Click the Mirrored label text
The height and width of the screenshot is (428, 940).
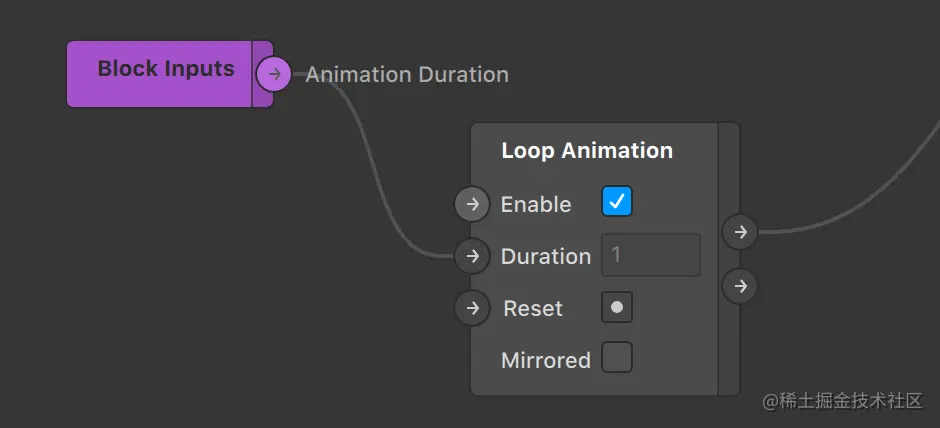(x=546, y=360)
